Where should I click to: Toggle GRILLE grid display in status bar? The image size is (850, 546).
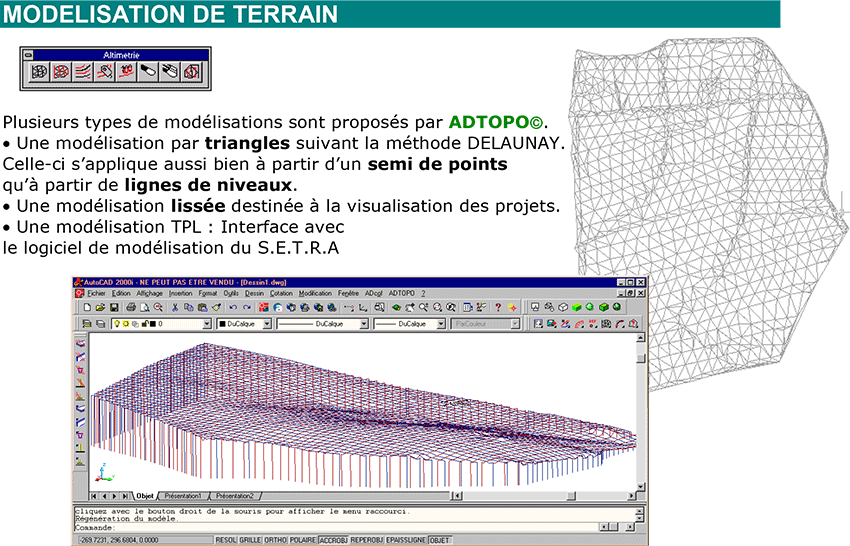[250, 540]
